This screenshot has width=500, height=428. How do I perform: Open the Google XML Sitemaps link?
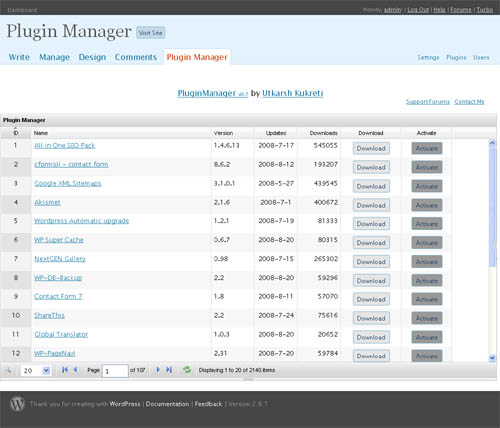[68, 183]
